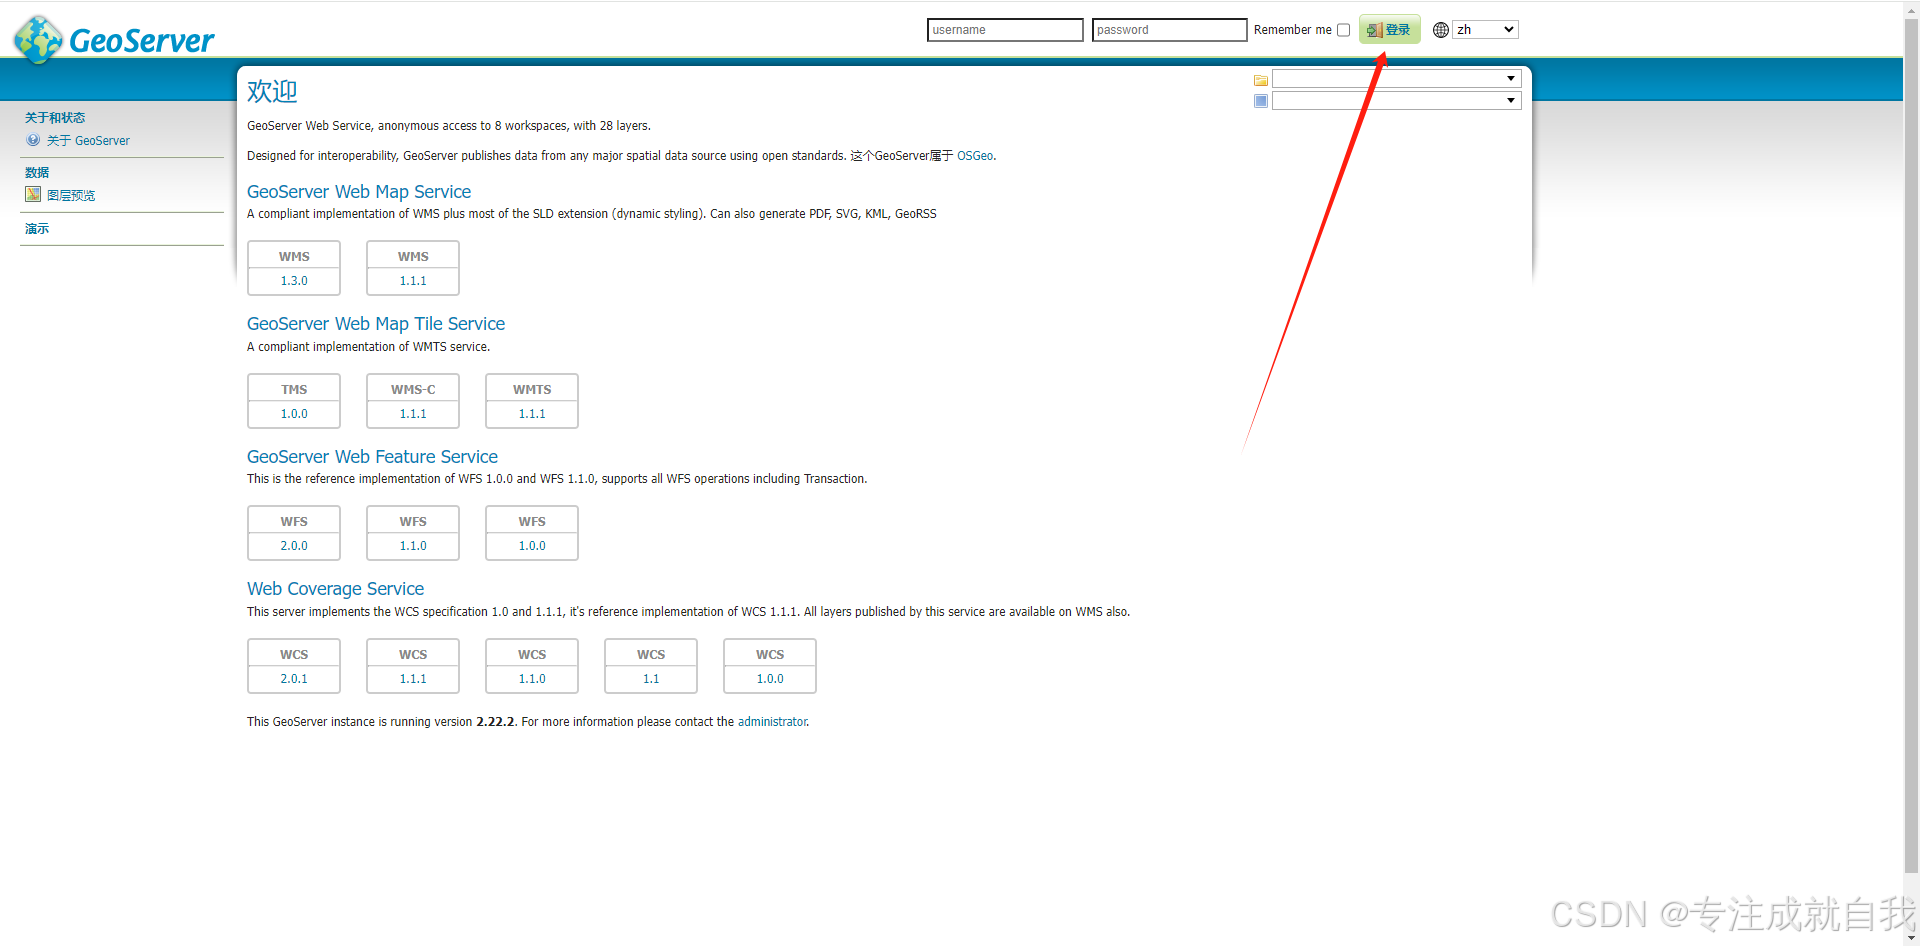The width and height of the screenshot is (1920, 946).
Task: Toggle the Remember me checkbox
Action: coord(1344,30)
